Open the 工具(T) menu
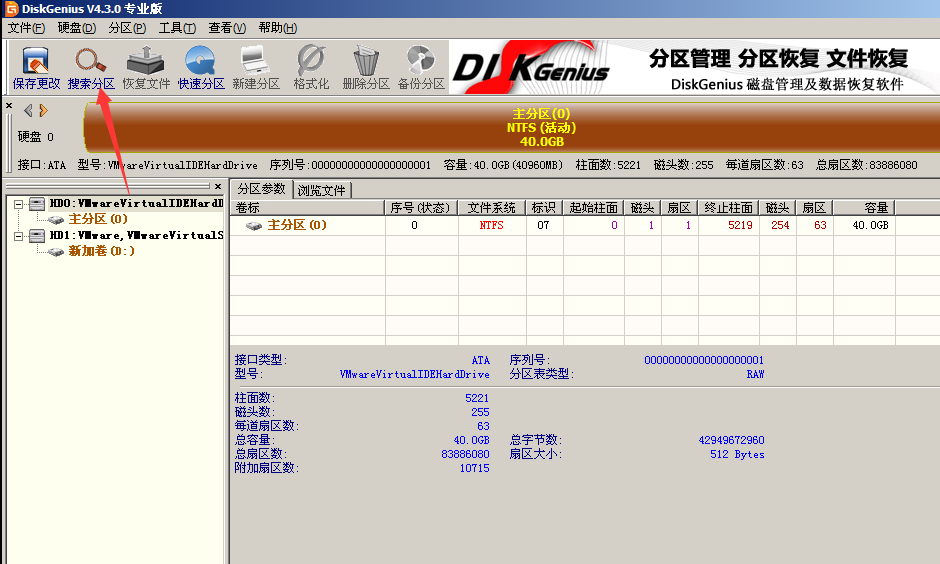The height and width of the screenshot is (564, 940). point(178,28)
